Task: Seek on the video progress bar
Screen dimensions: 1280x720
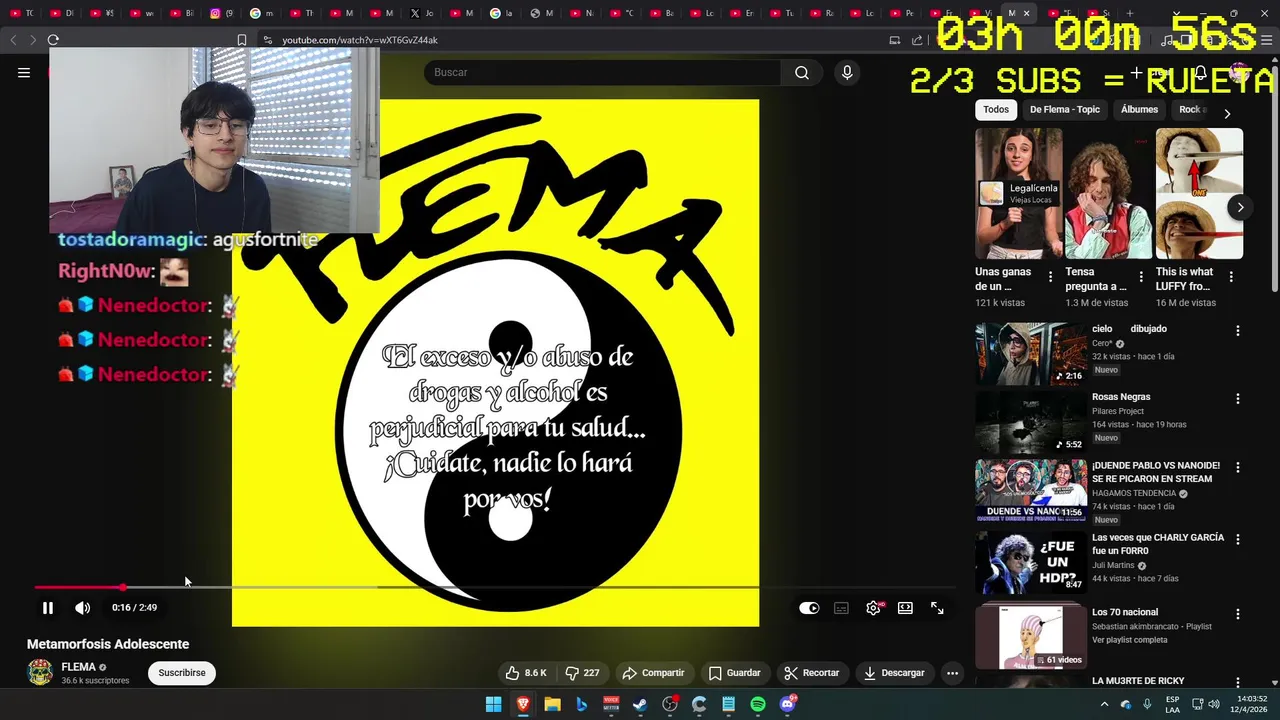Action: click(495, 587)
